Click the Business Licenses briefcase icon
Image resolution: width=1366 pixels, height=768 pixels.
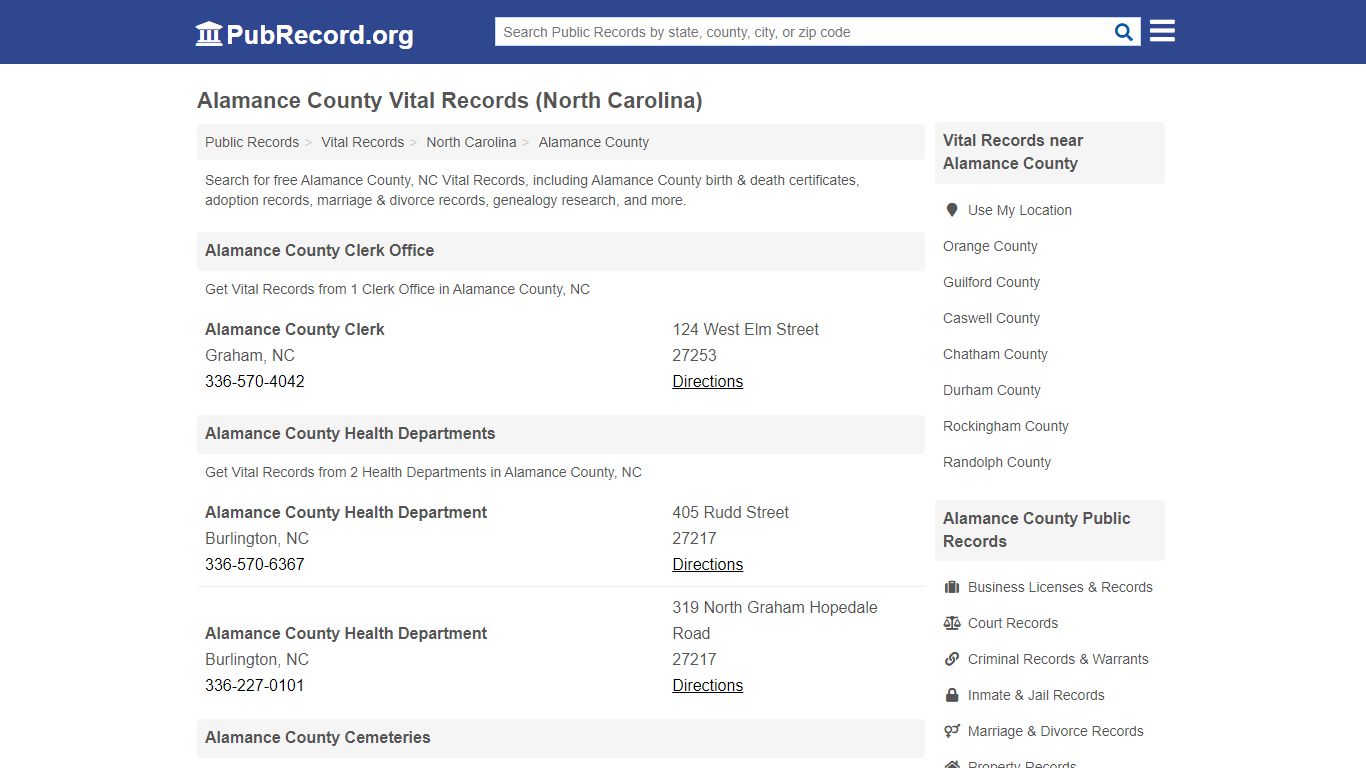click(952, 587)
